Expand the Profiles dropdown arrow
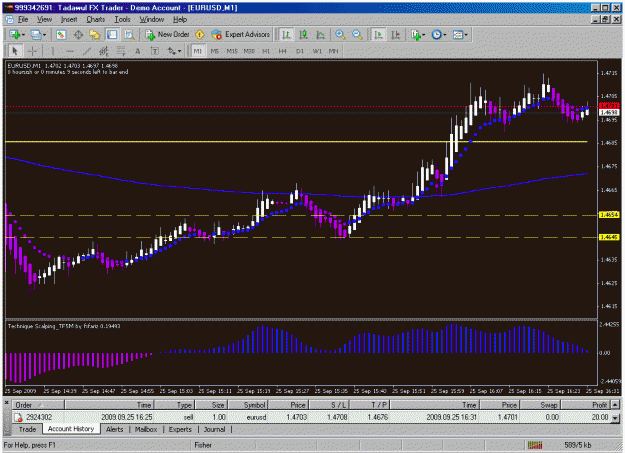 click(44, 35)
